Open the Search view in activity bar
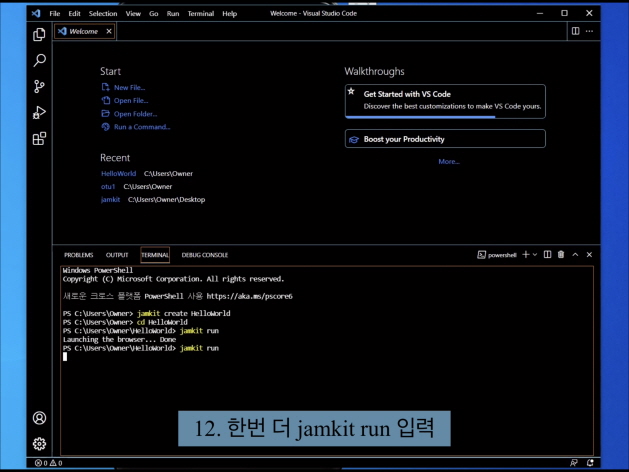Image resolution: width=629 pixels, height=472 pixels. pyautogui.click(x=39, y=61)
